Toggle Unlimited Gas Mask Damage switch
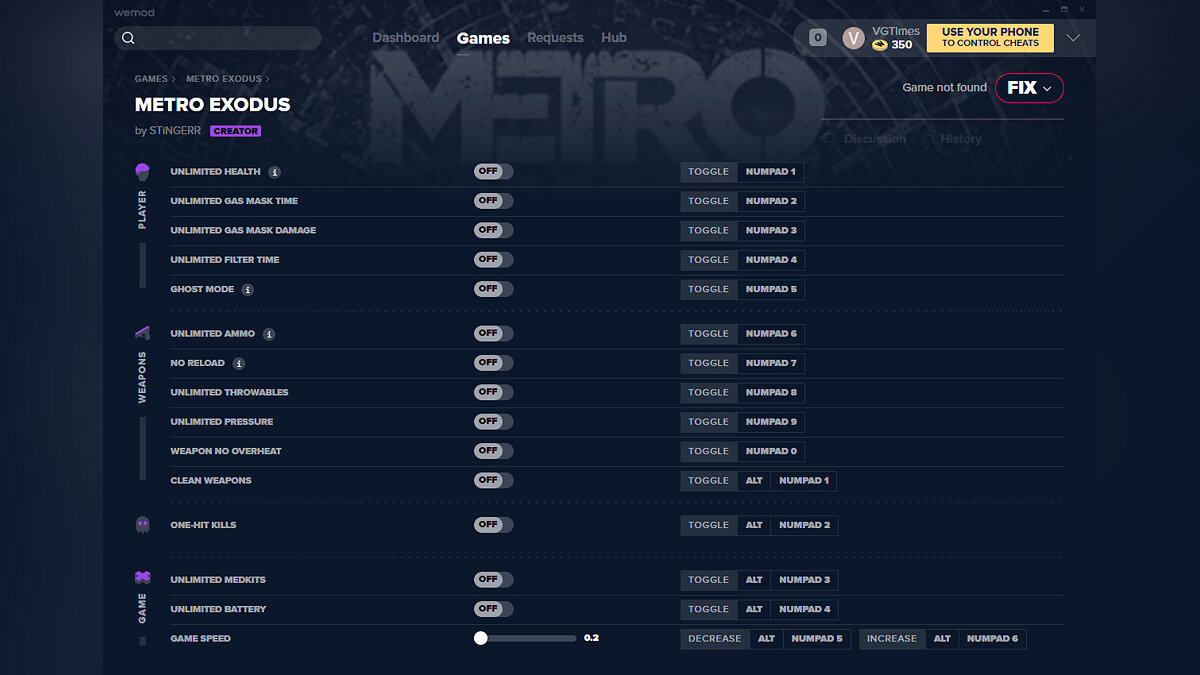 tap(494, 230)
